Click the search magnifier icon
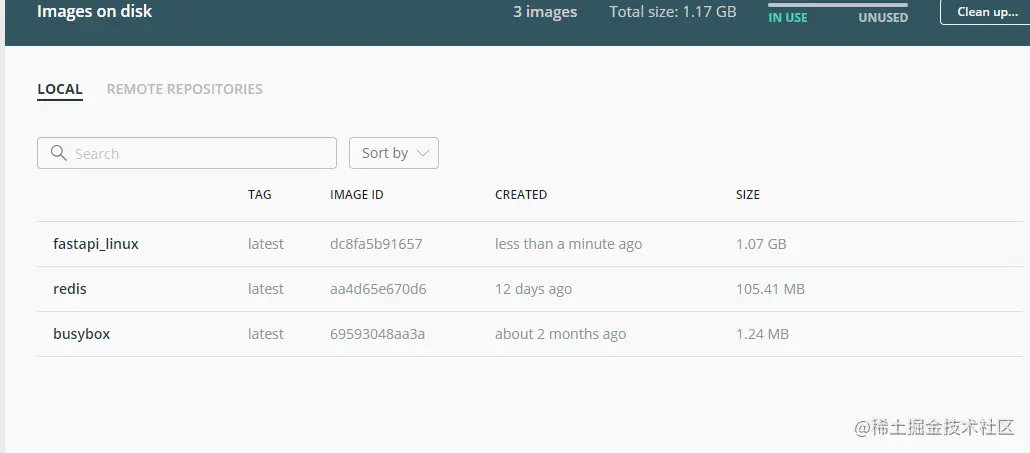The height and width of the screenshot is (453, 1030). point(58,153)
